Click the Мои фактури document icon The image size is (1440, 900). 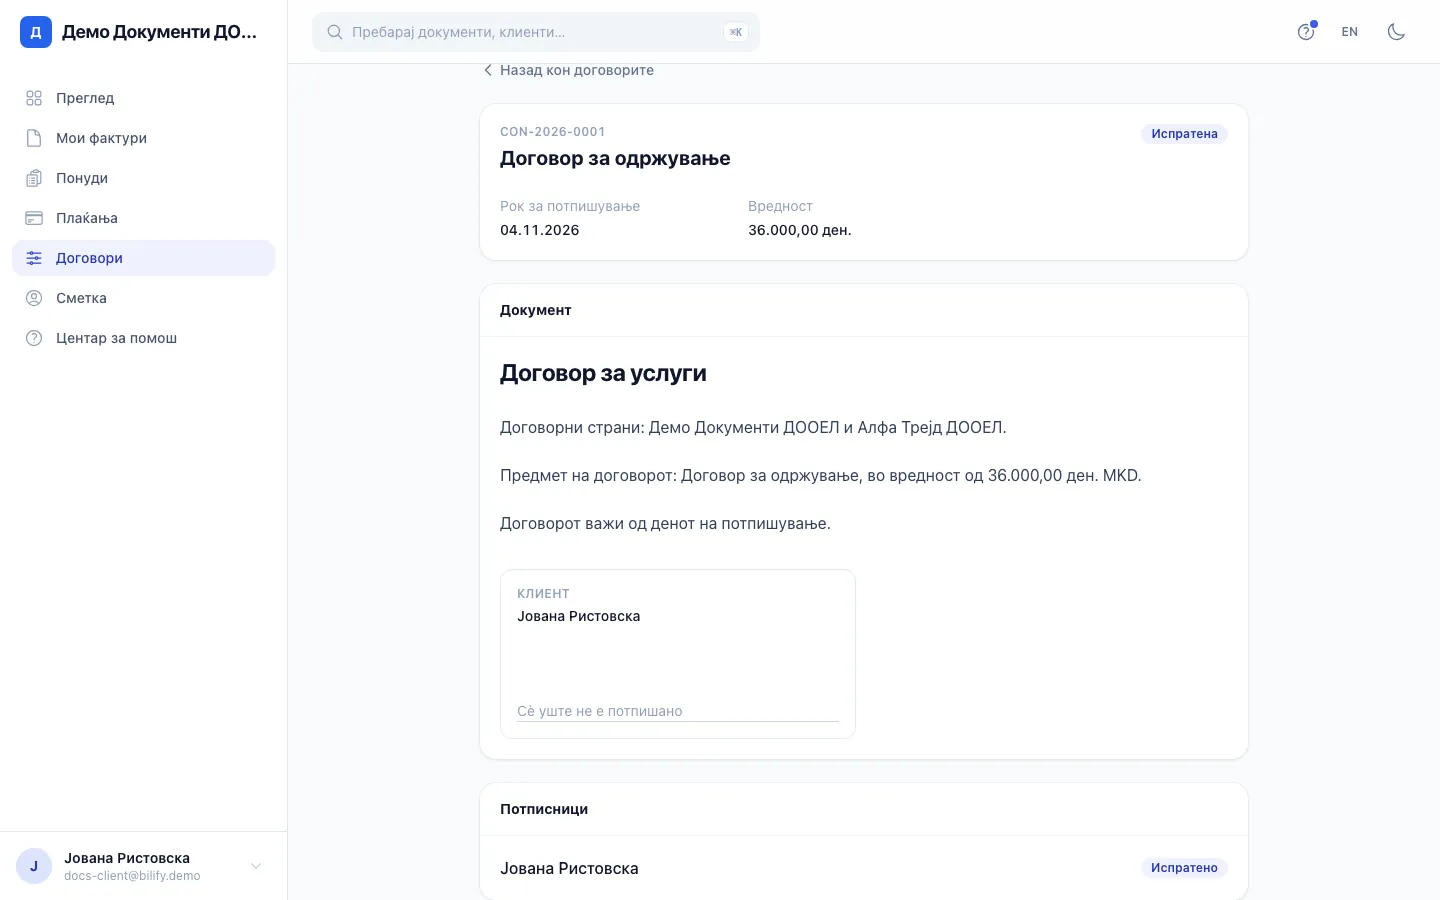coord(34,138)
